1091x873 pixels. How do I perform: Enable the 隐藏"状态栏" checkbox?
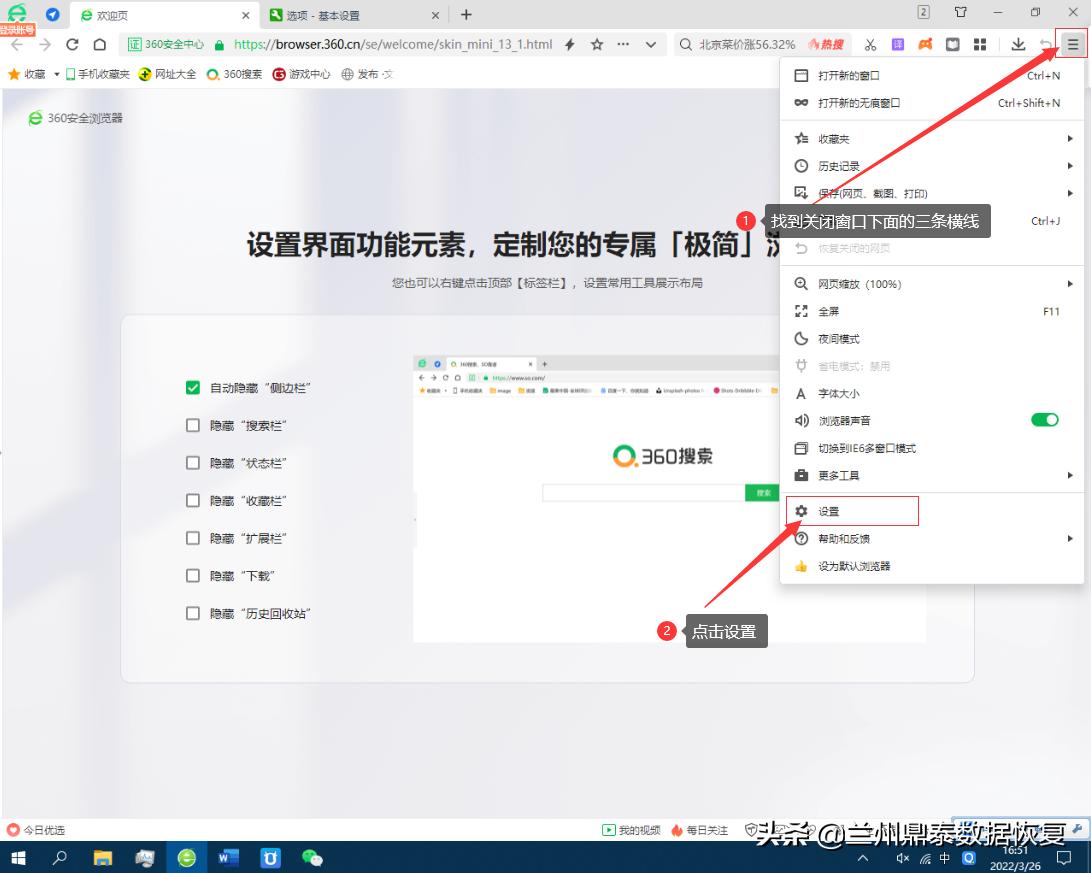tap(192, 462)
